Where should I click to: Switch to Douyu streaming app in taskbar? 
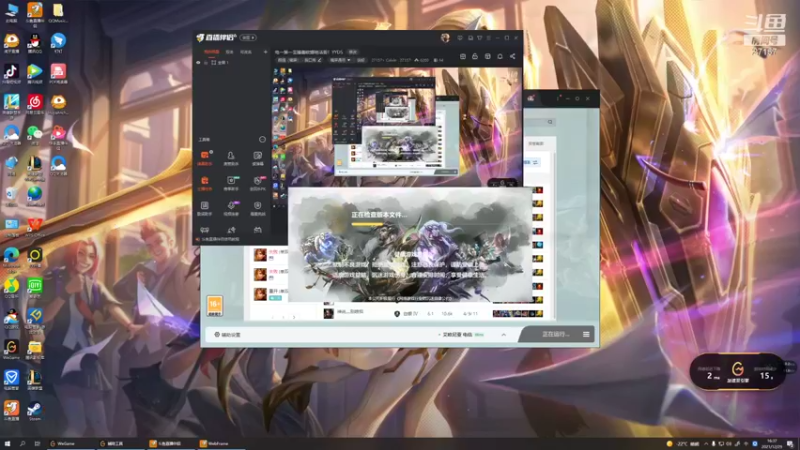coord(170,444)
